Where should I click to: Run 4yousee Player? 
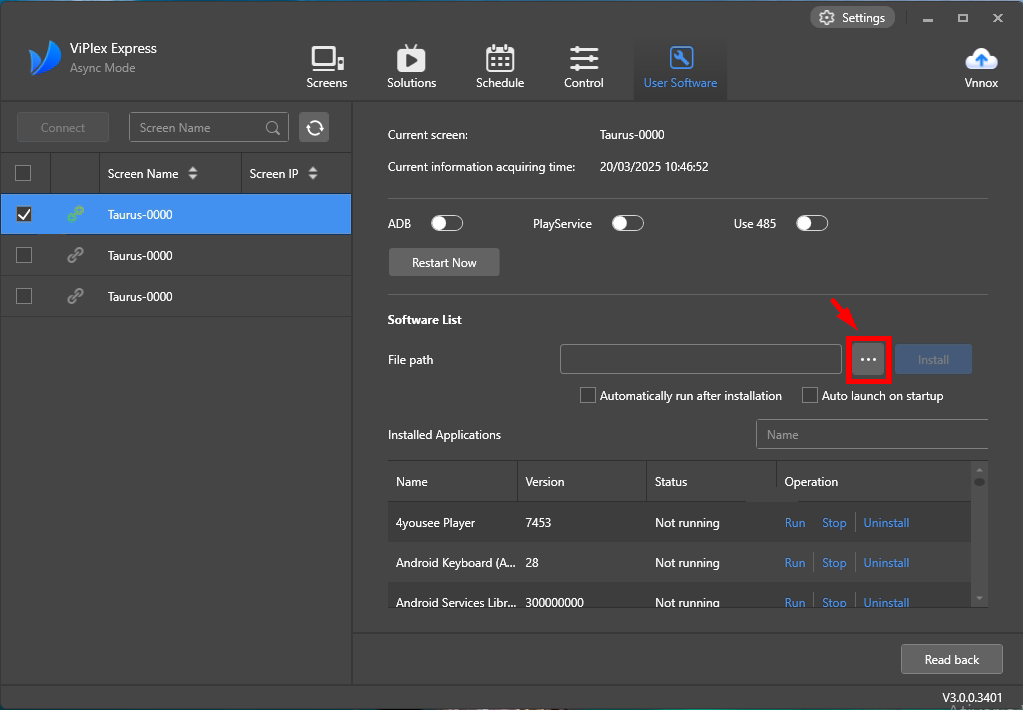[795, 523]
